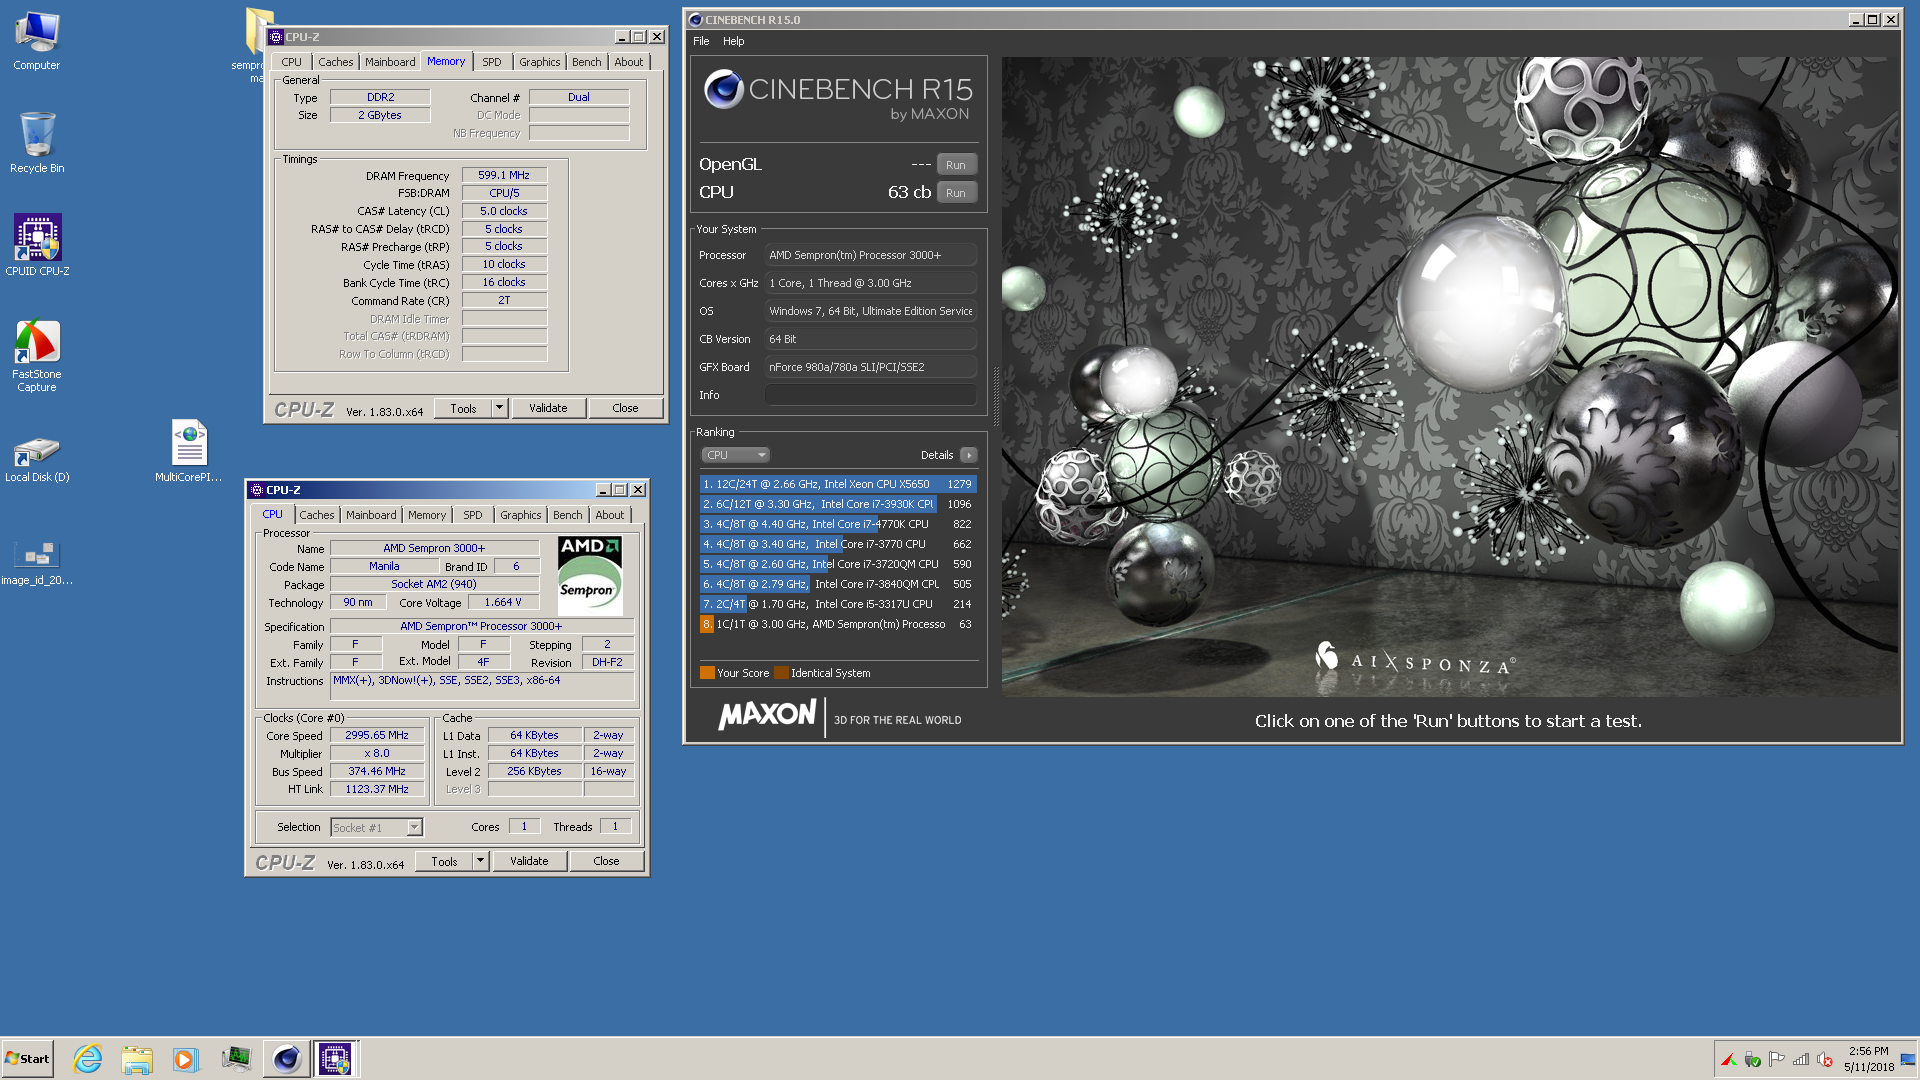This screenshot has width=1920, height=1080.
Task: Switch to CPU-Z taskbar icon
Action: (x=335, y=1059)
